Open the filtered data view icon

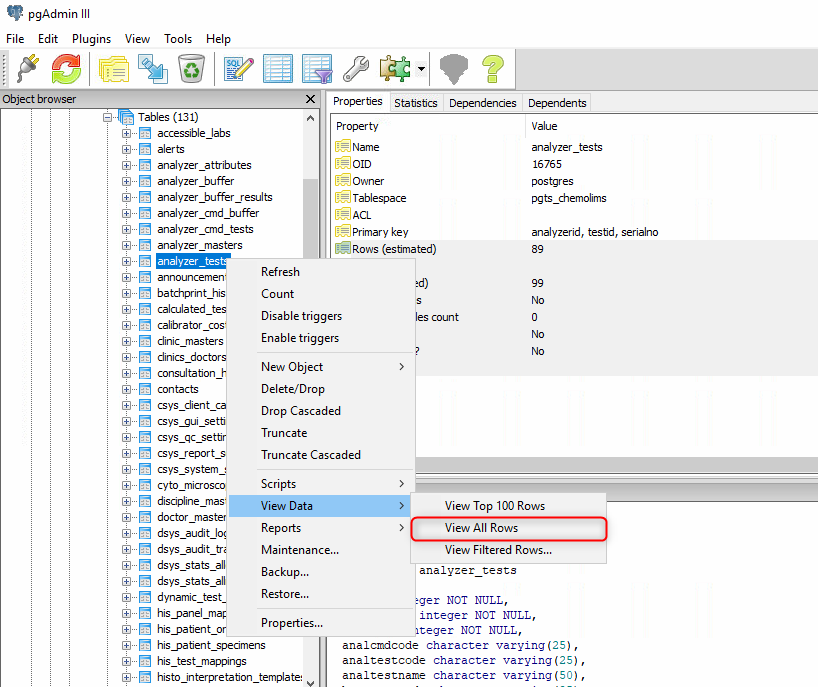(x=316, y=68)
